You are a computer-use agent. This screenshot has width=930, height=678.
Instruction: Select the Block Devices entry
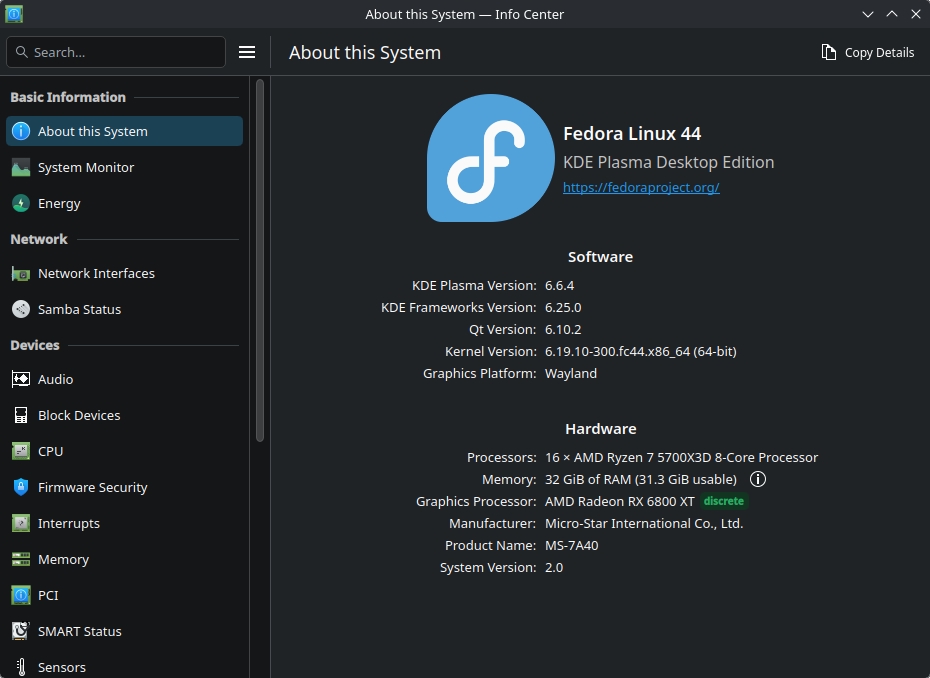tap(125, 415)
